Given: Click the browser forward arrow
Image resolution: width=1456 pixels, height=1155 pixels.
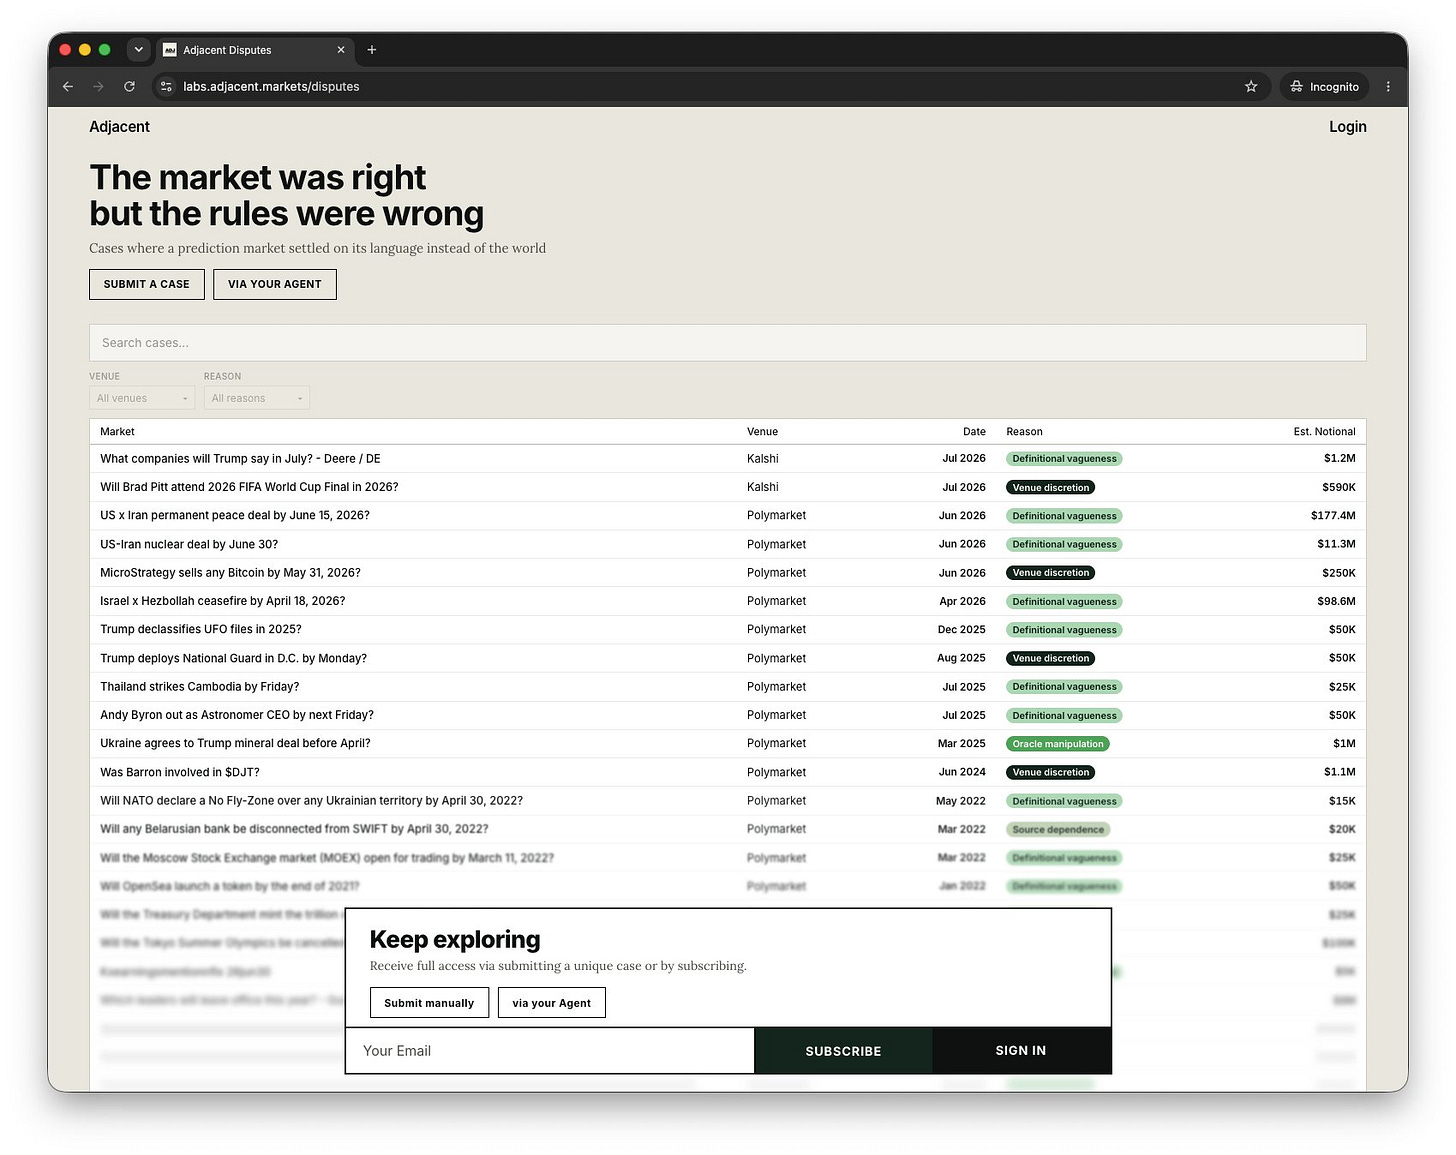Looking at the screenshot, I should pyautogui.click(x=98, y=87).
